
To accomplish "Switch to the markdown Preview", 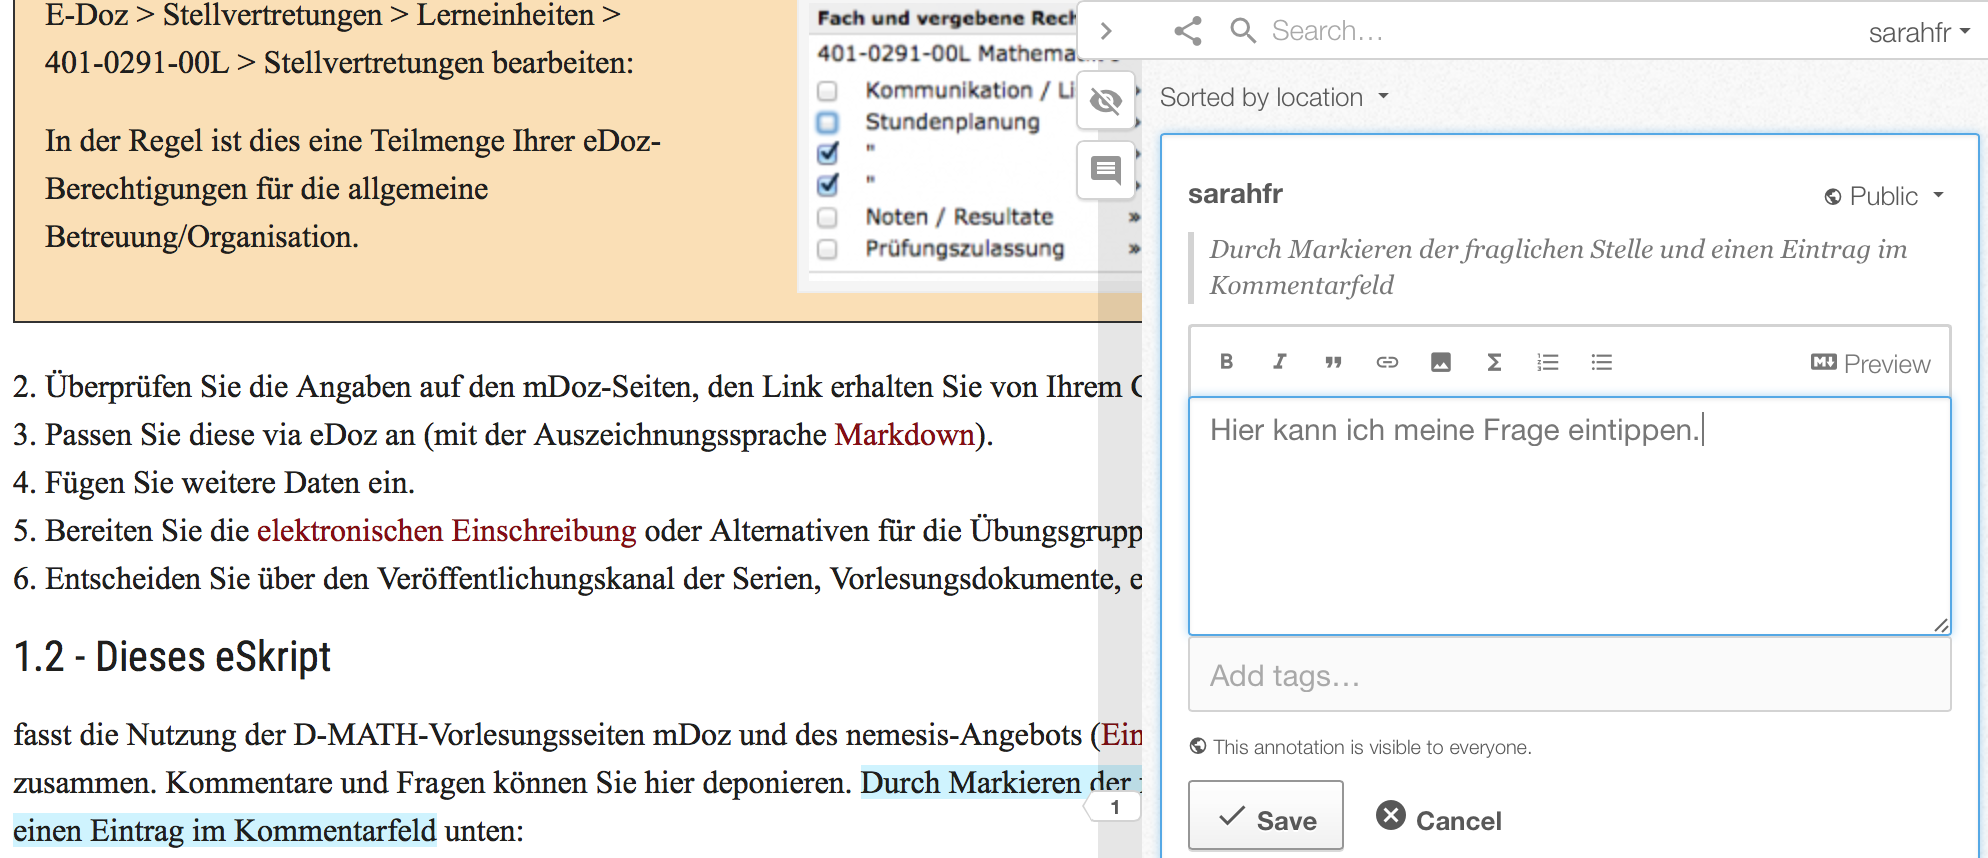I will pyautogui.click(x=1870, y=364).
